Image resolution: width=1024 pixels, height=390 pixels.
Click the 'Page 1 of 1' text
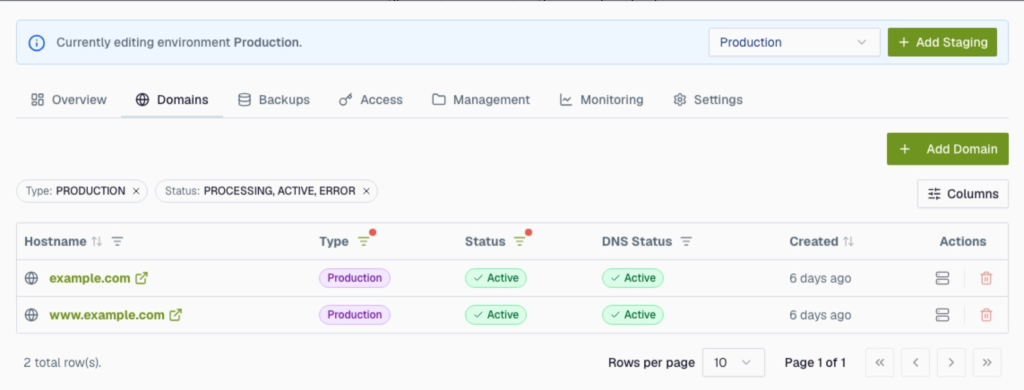tap(816, 363)
